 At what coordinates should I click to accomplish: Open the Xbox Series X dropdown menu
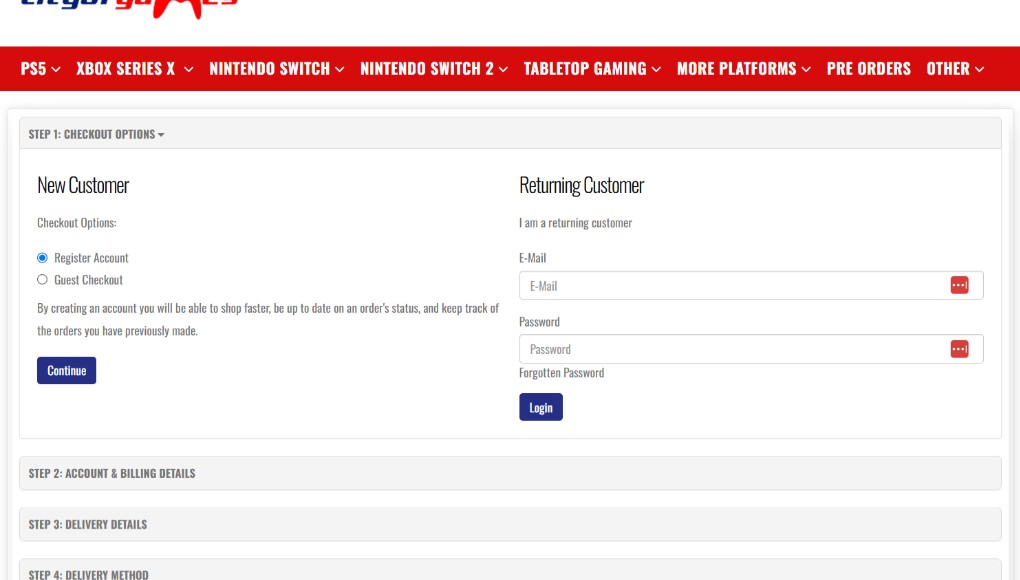pyautogui.click(x=135, y=68)
